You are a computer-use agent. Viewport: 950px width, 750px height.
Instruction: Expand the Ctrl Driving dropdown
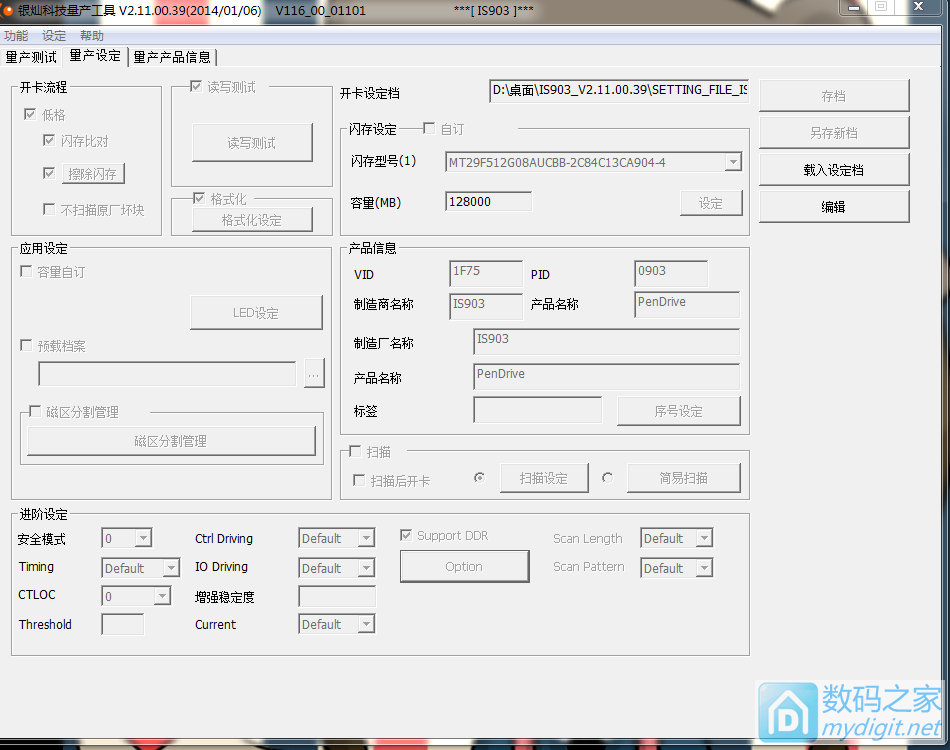point(367,538)
